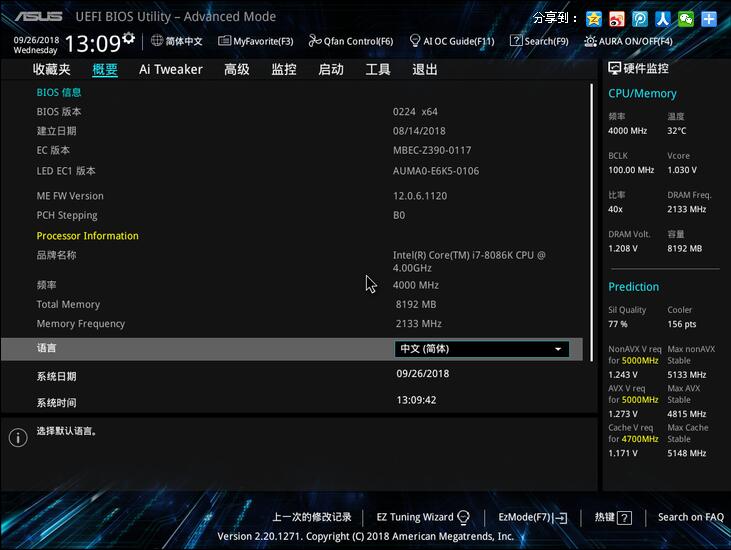Share to WeChat icon
The width and height of the screenshot is (731, 550).
pyautogui.click(x=686, y=19)
